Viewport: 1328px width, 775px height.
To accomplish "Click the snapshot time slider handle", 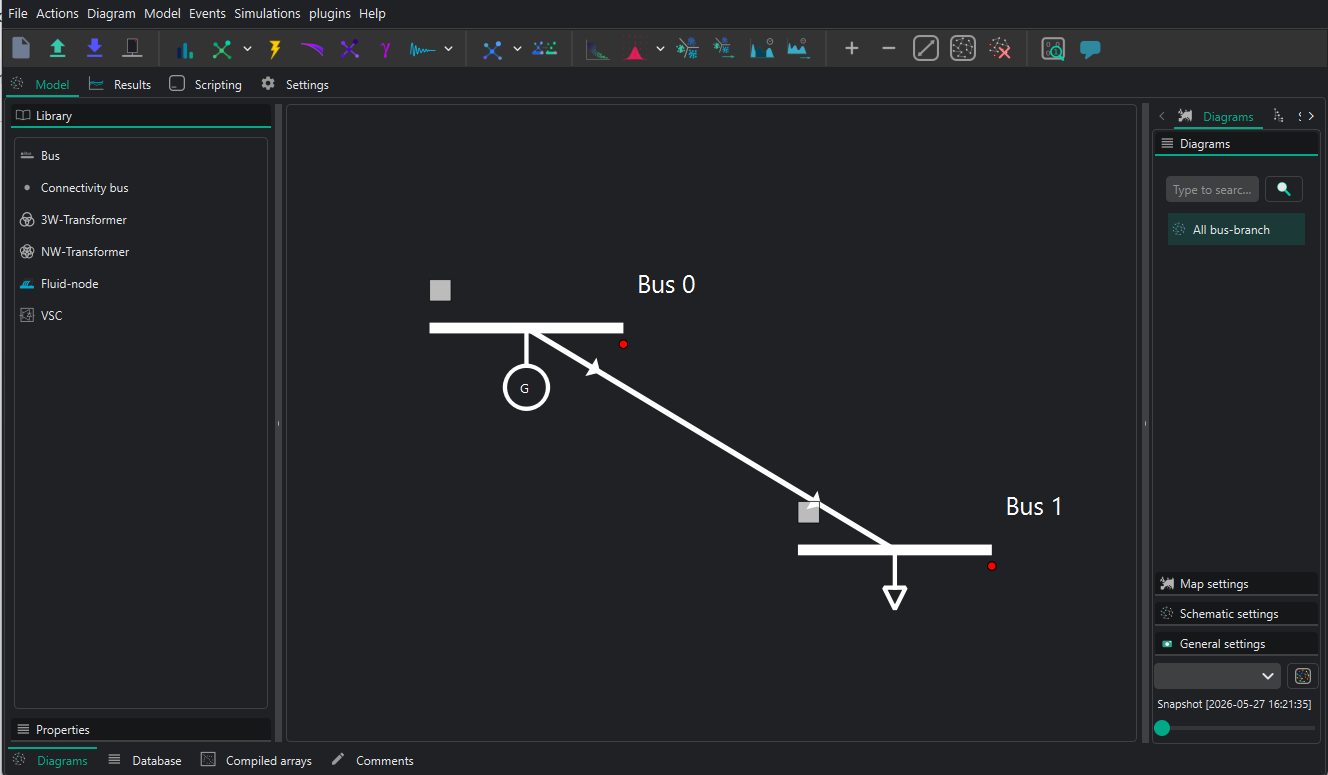I will (1162, 728).
